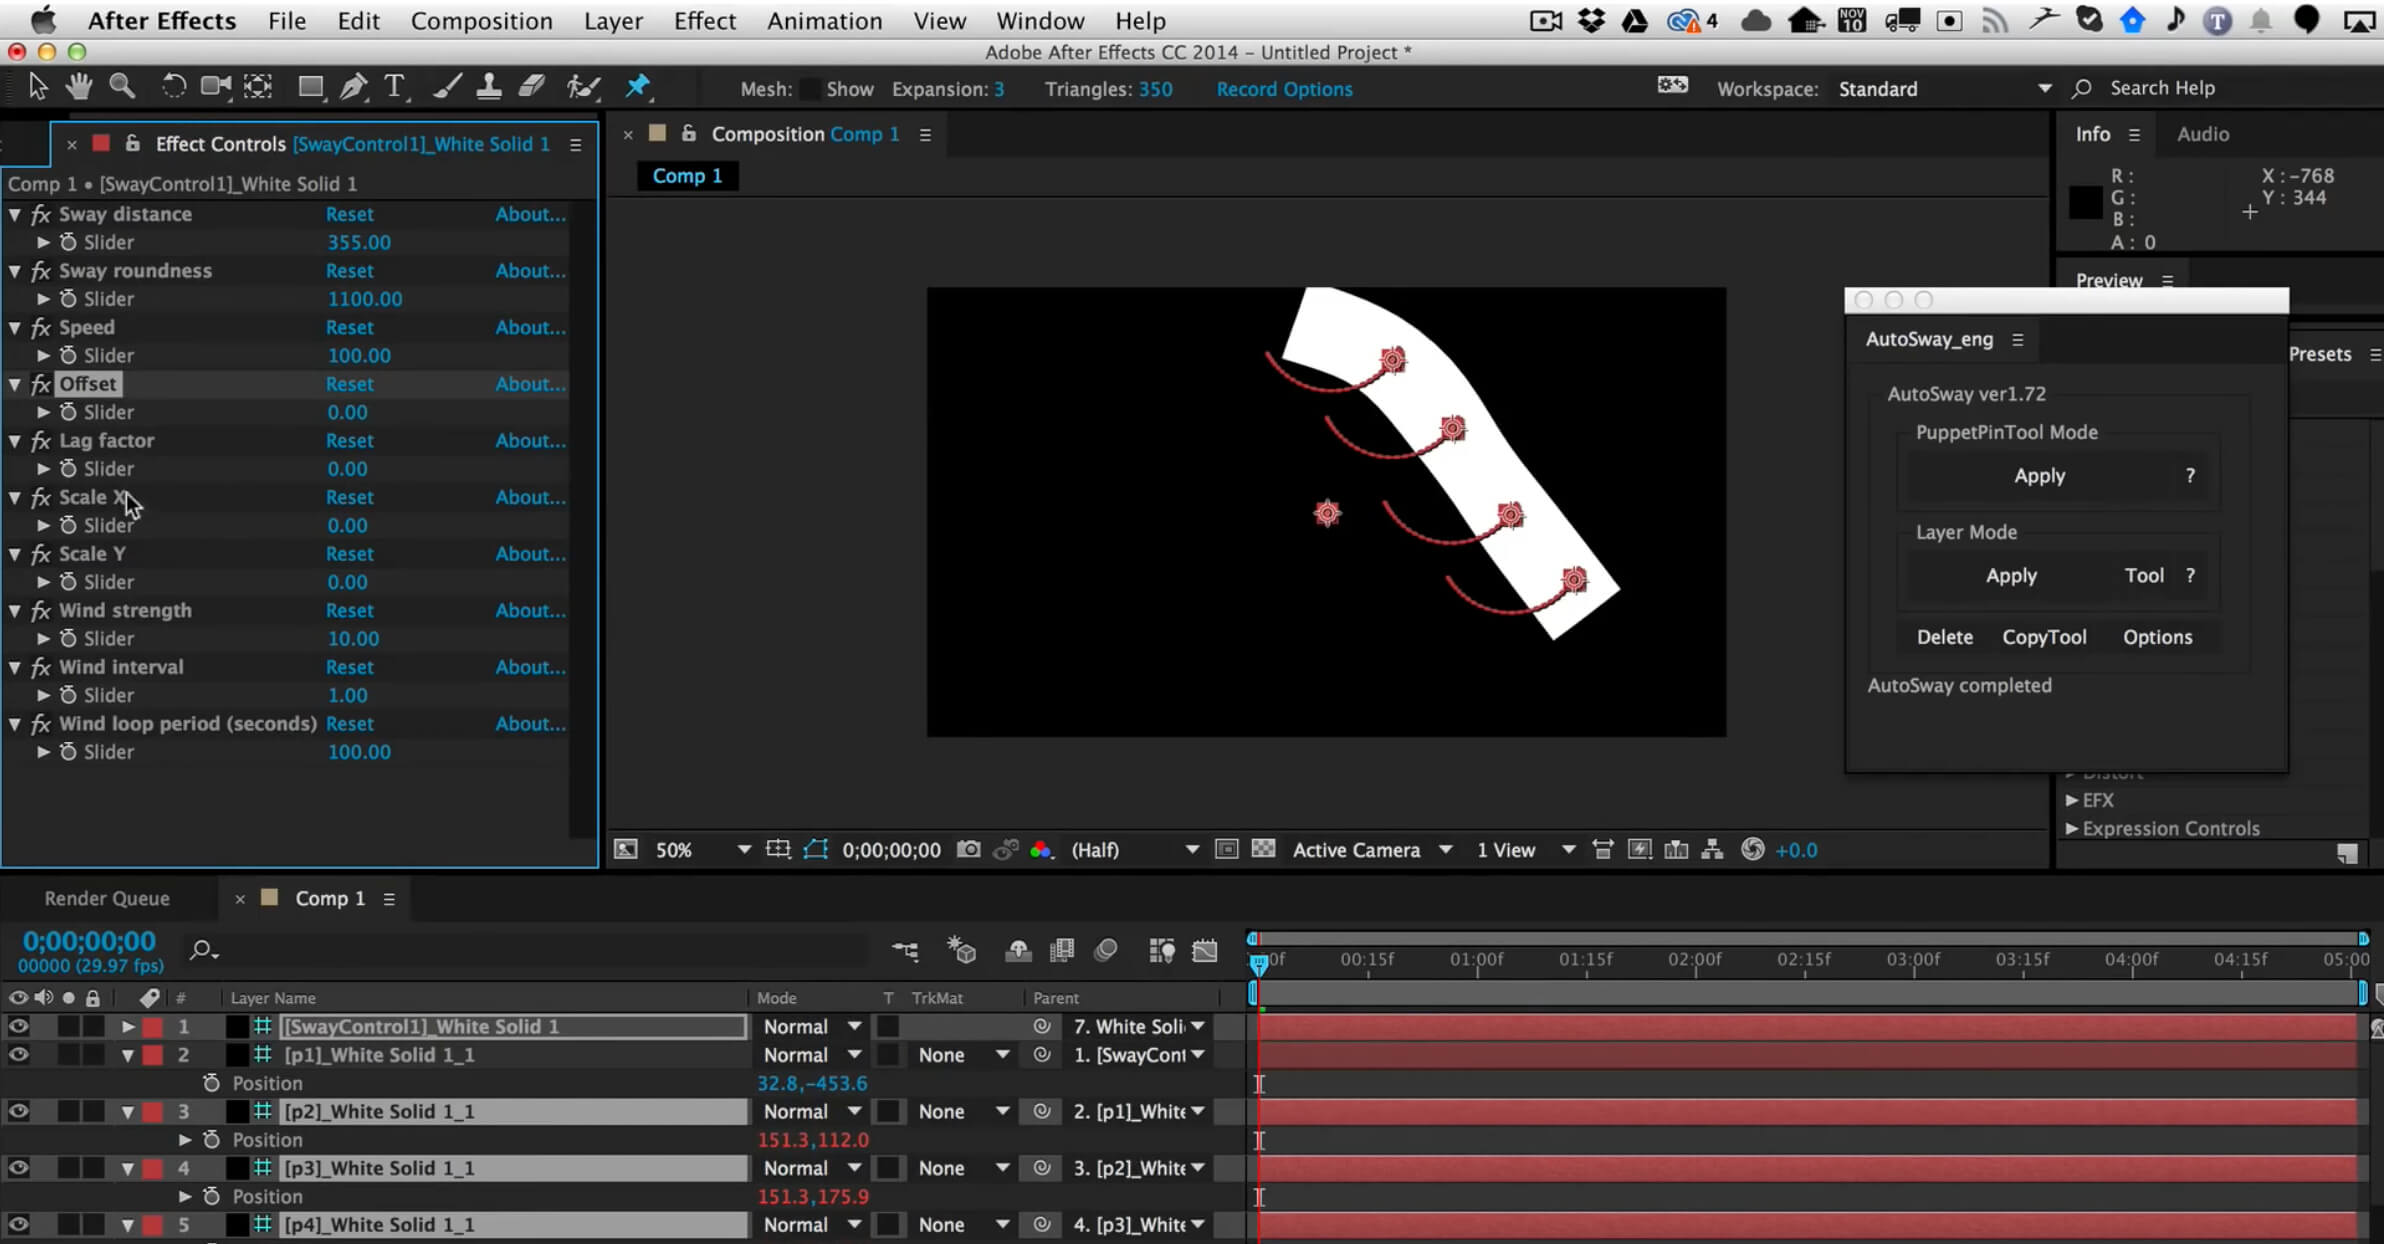This screenshot has height=1244, width=2386.
Task: Open the Half resolution dropdown
Action: [x=1135, y=850]
